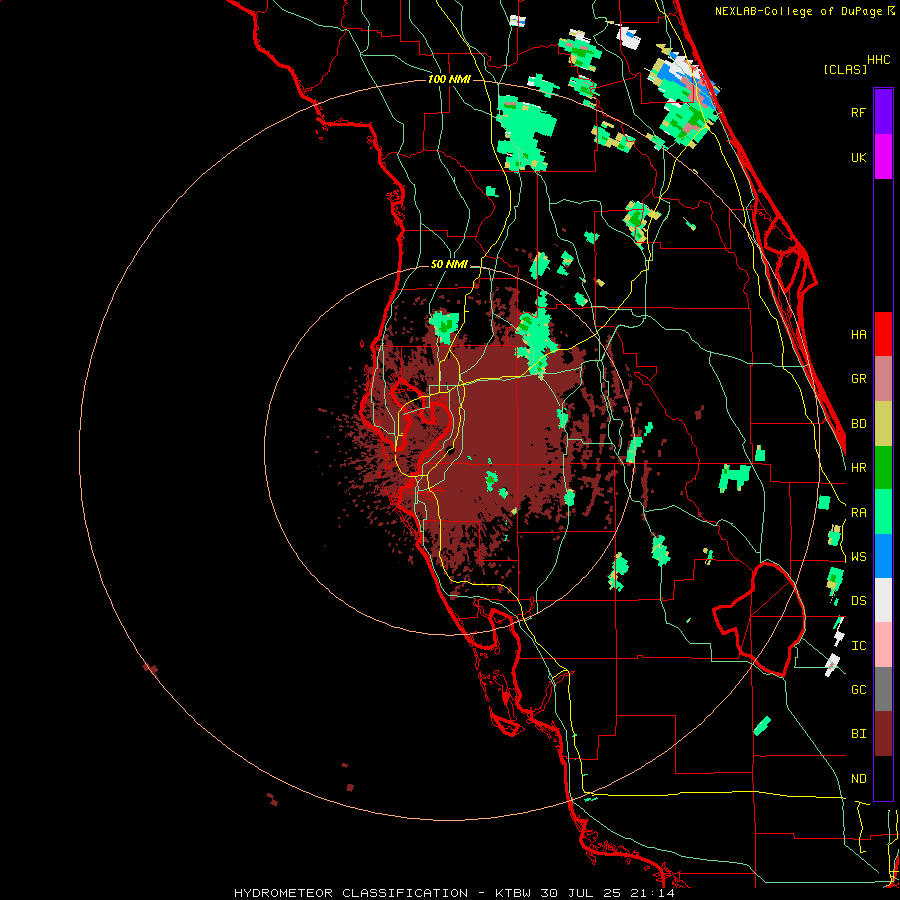Image resolution: width=900 pixels, height=900 pixels.
Task: Pick the HR dark green legend swatch
Action: tap(883, 467)
